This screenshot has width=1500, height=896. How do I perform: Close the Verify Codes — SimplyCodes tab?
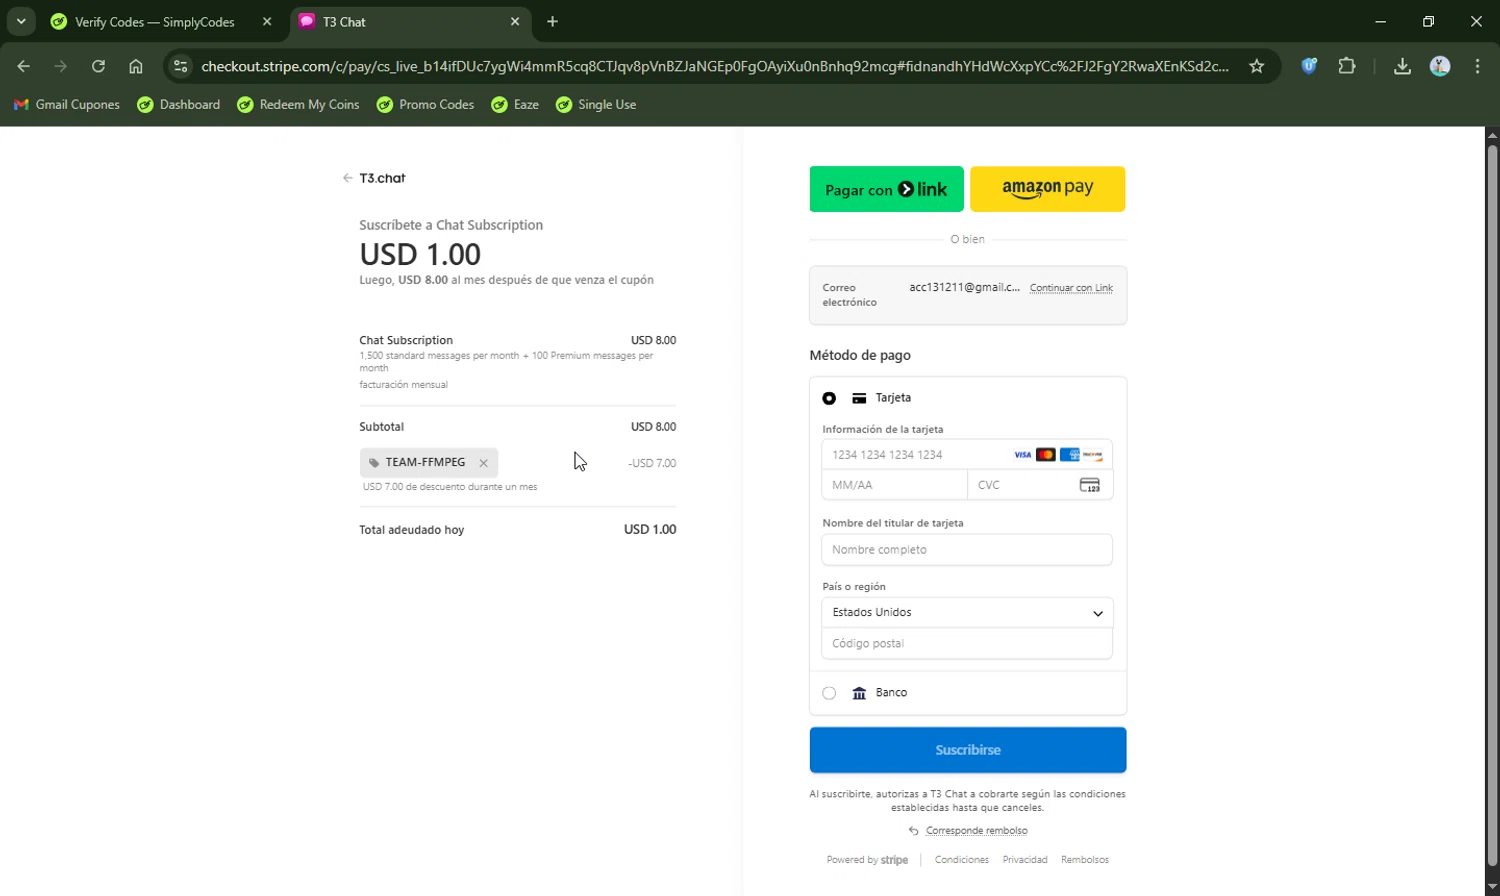point(267,21)
